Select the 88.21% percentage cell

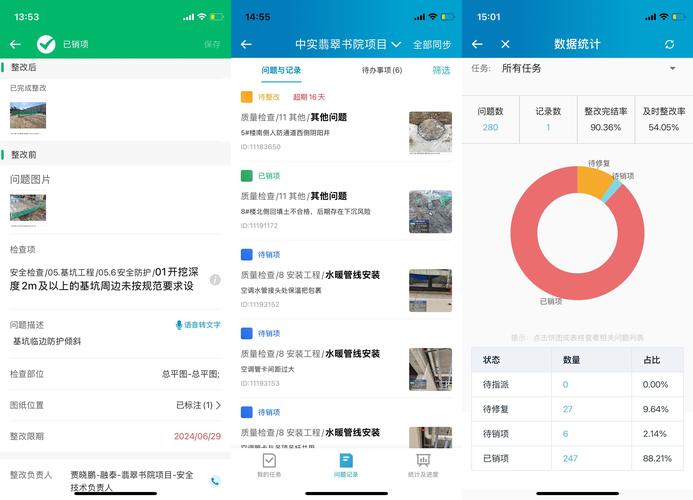657,458
